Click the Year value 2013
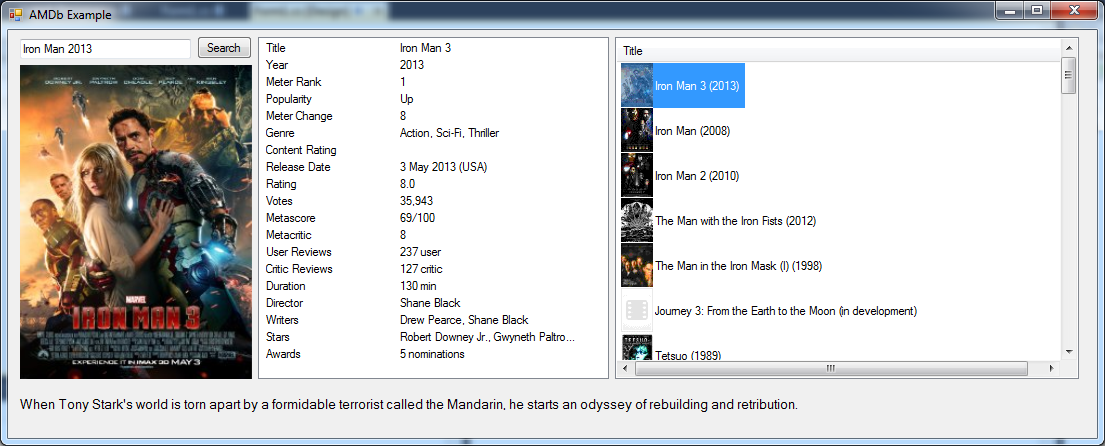The width and height of the screenshot is (1105, 446). tap(412, 65)
